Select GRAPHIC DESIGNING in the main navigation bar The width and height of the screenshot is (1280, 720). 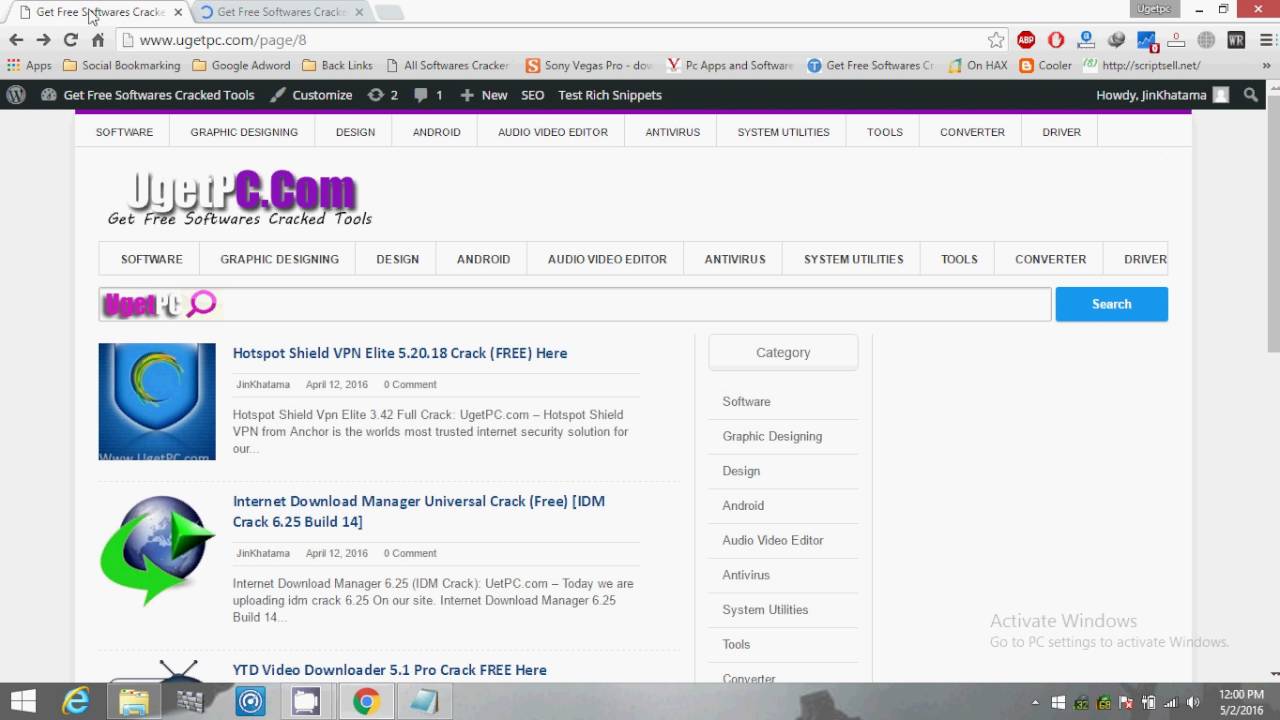(x=279, y=259)
